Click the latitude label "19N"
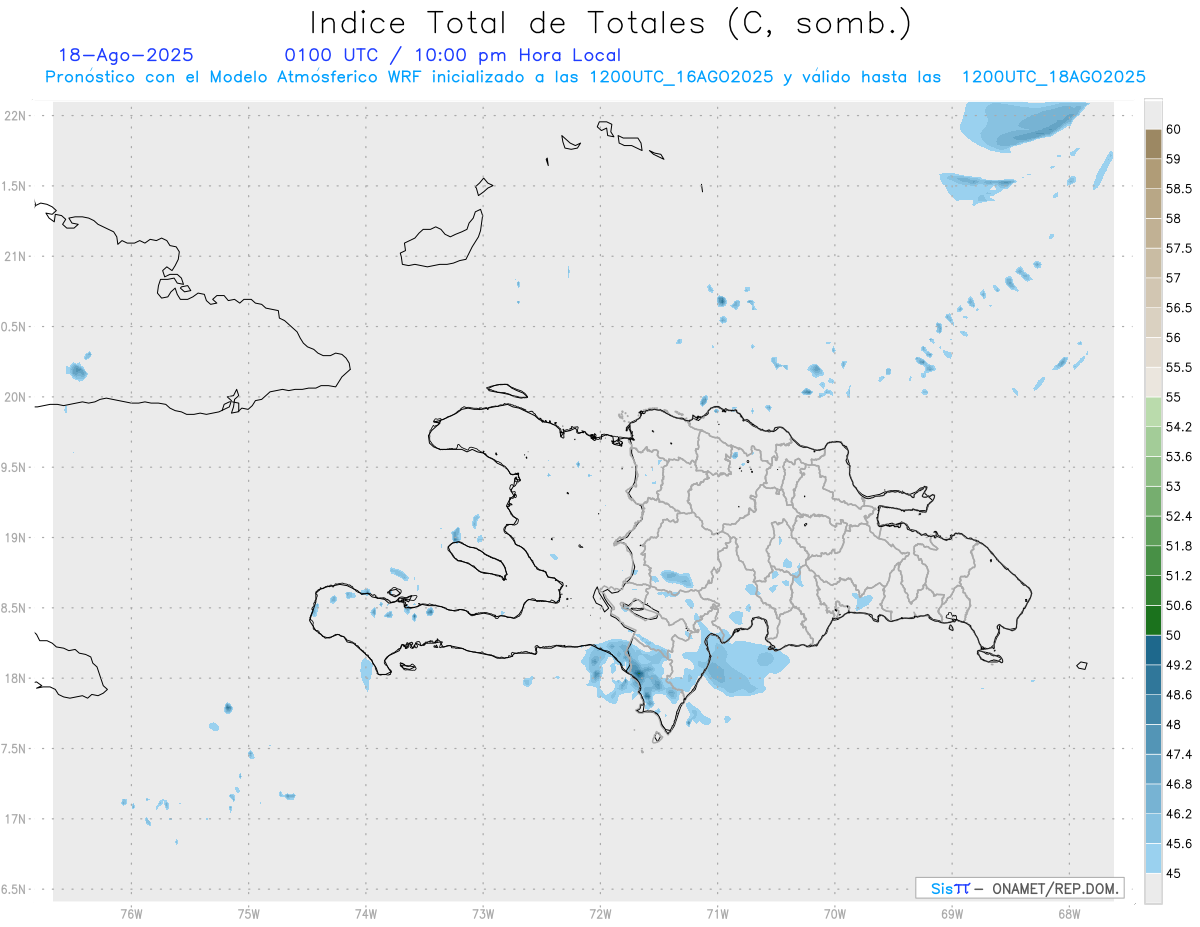Viewport: 1200px width, 927px height. click(15, 538)
